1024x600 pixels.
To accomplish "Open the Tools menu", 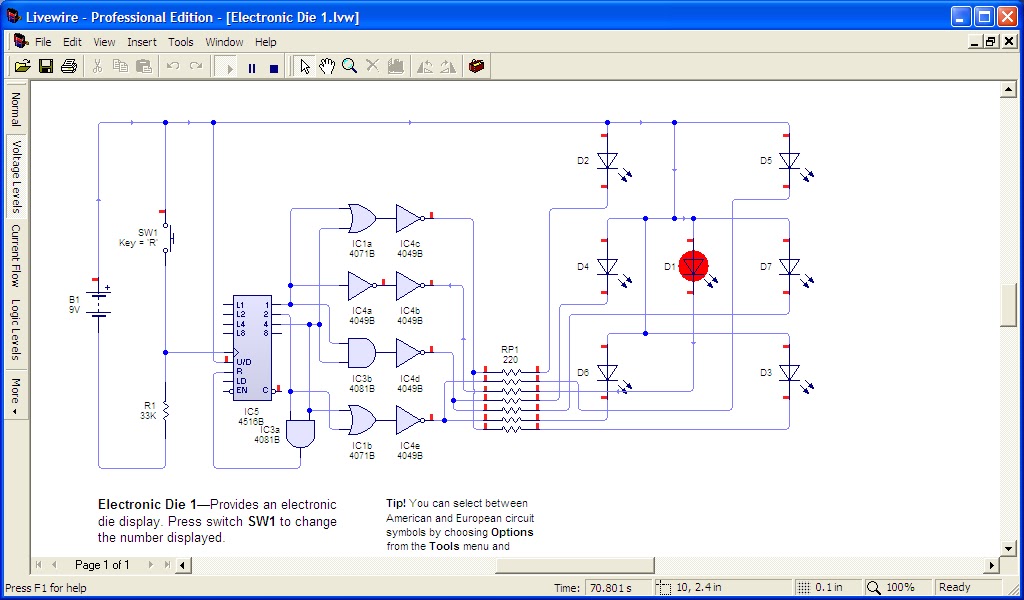I will [181, 42].
